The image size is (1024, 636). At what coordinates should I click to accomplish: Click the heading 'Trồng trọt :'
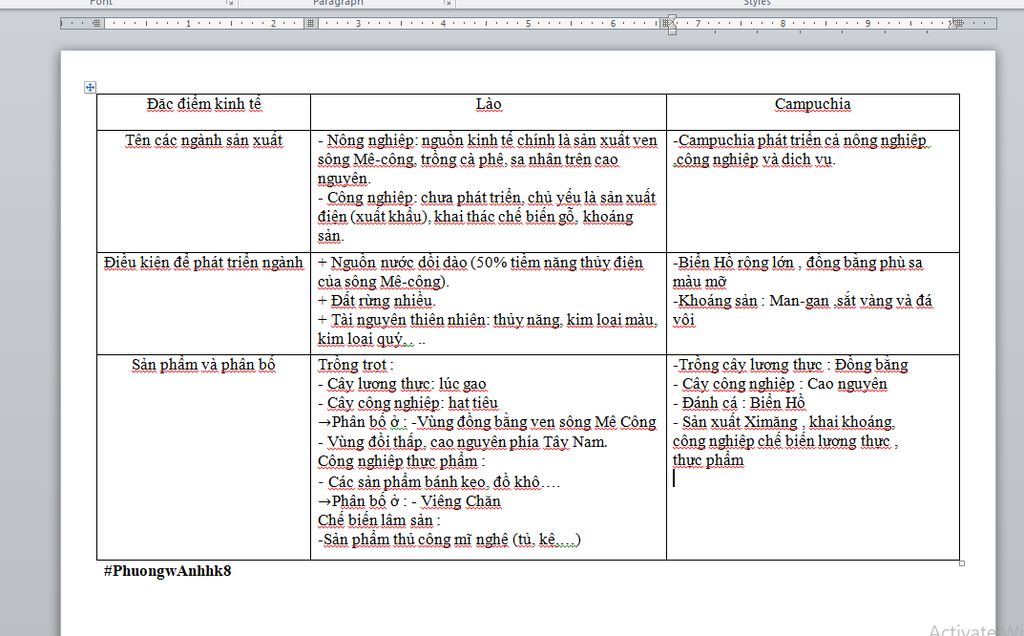[x=356, y=364]
